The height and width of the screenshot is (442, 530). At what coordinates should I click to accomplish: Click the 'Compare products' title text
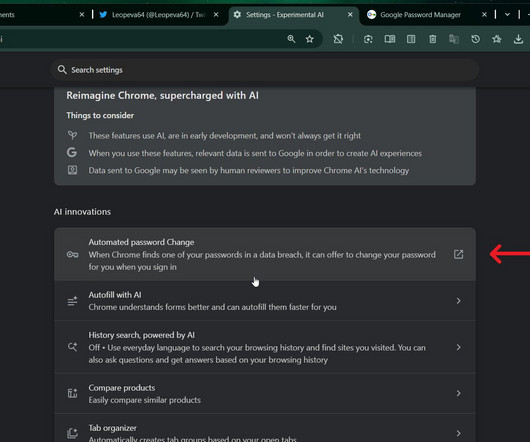click(x=122, y=388)
